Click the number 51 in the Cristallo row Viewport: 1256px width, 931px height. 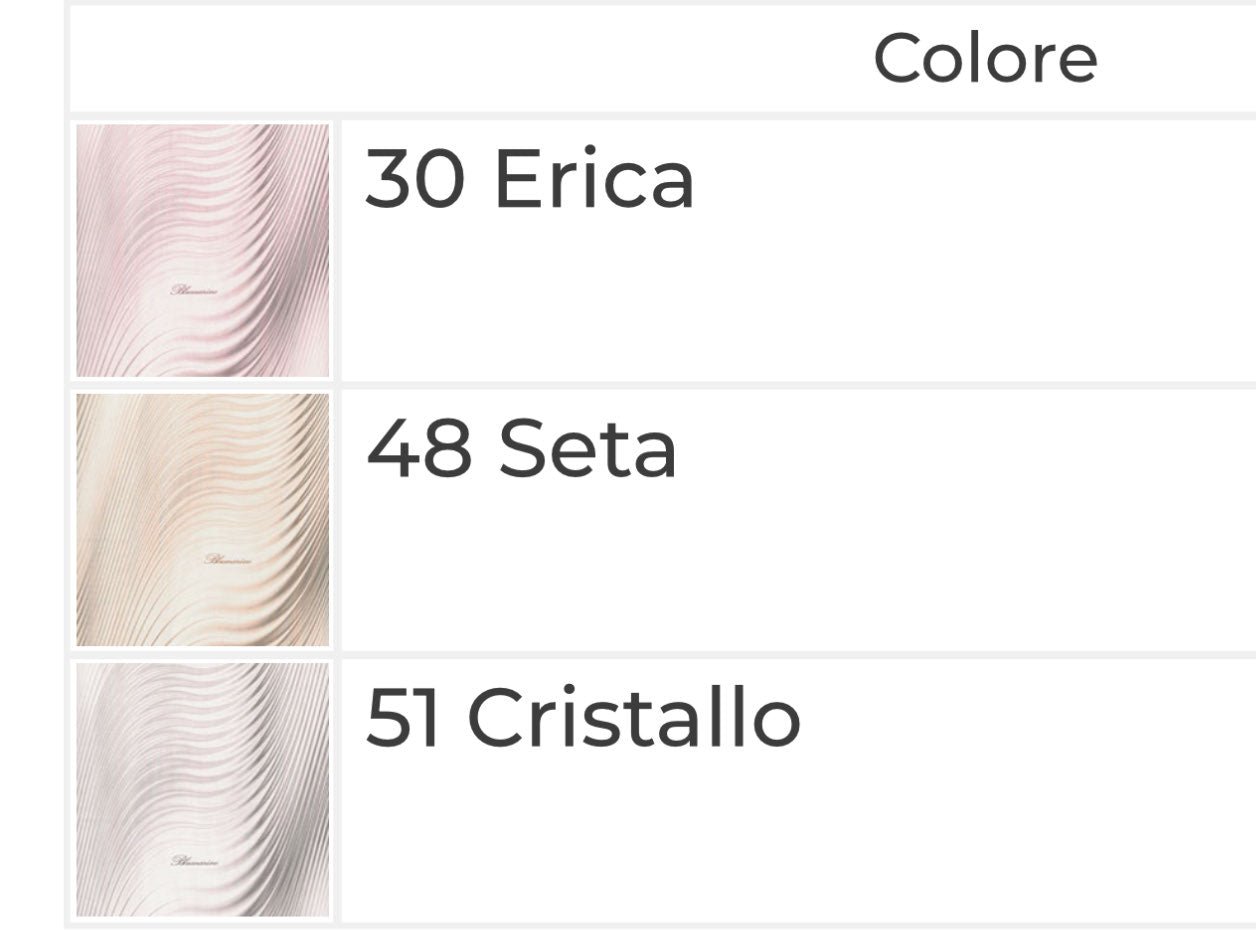[x=402, y=718]
